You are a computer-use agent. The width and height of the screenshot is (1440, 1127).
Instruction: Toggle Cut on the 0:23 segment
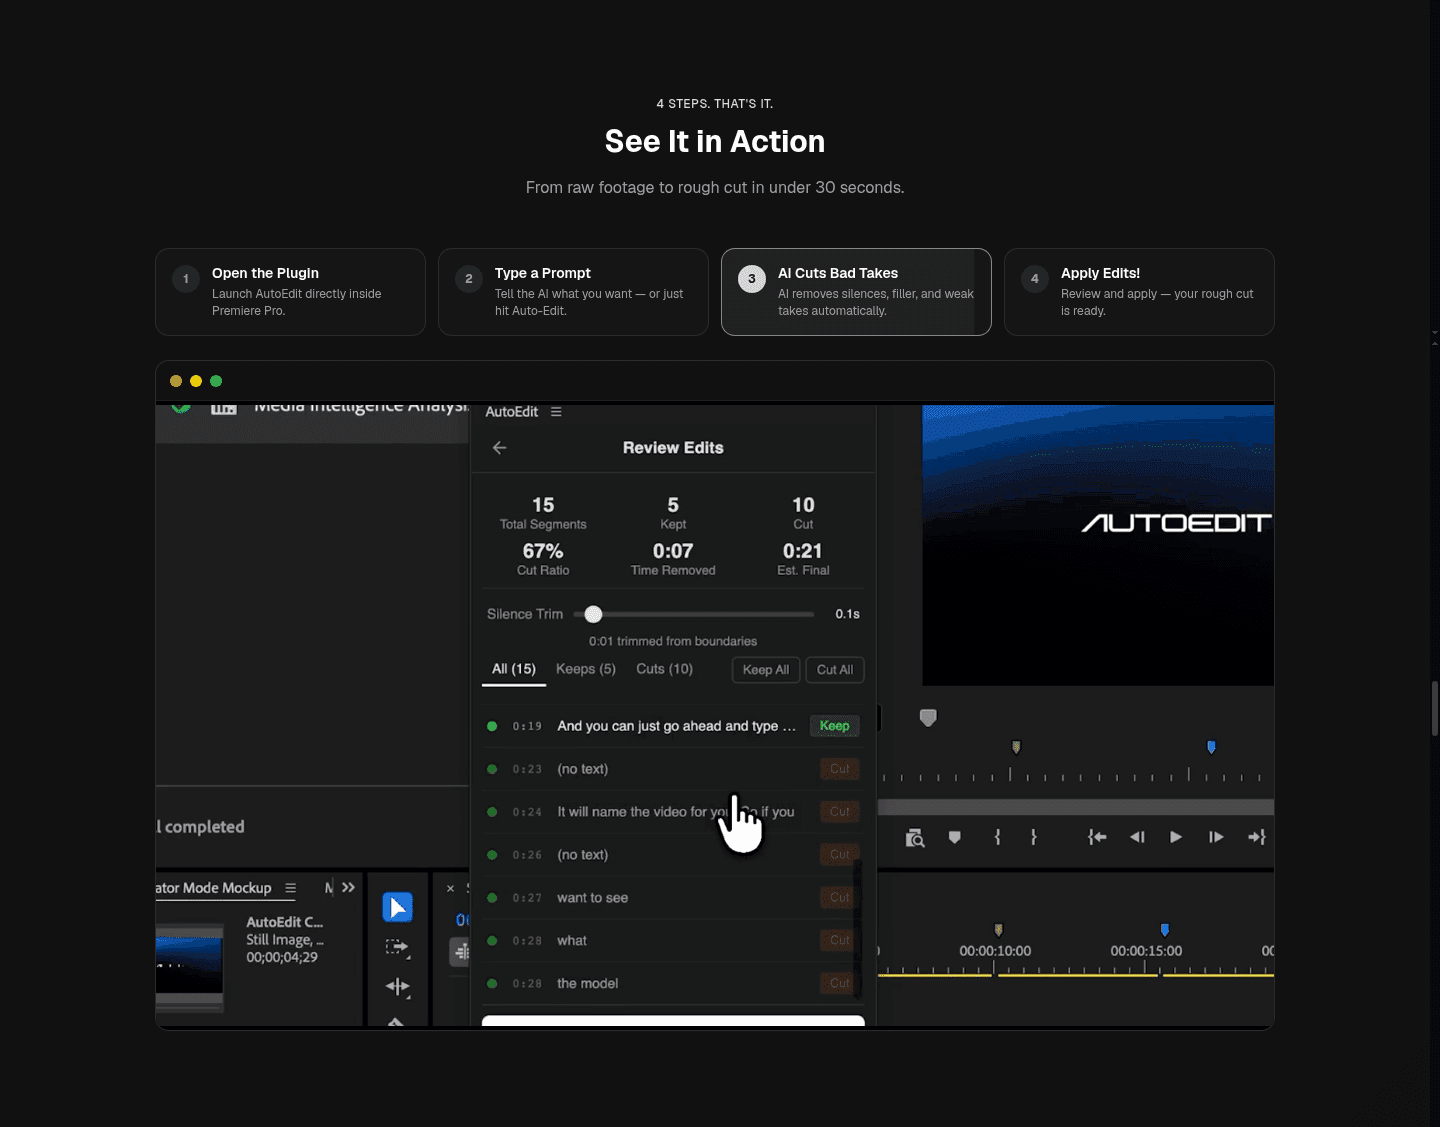pyautogui.click(x=839, y=769)
